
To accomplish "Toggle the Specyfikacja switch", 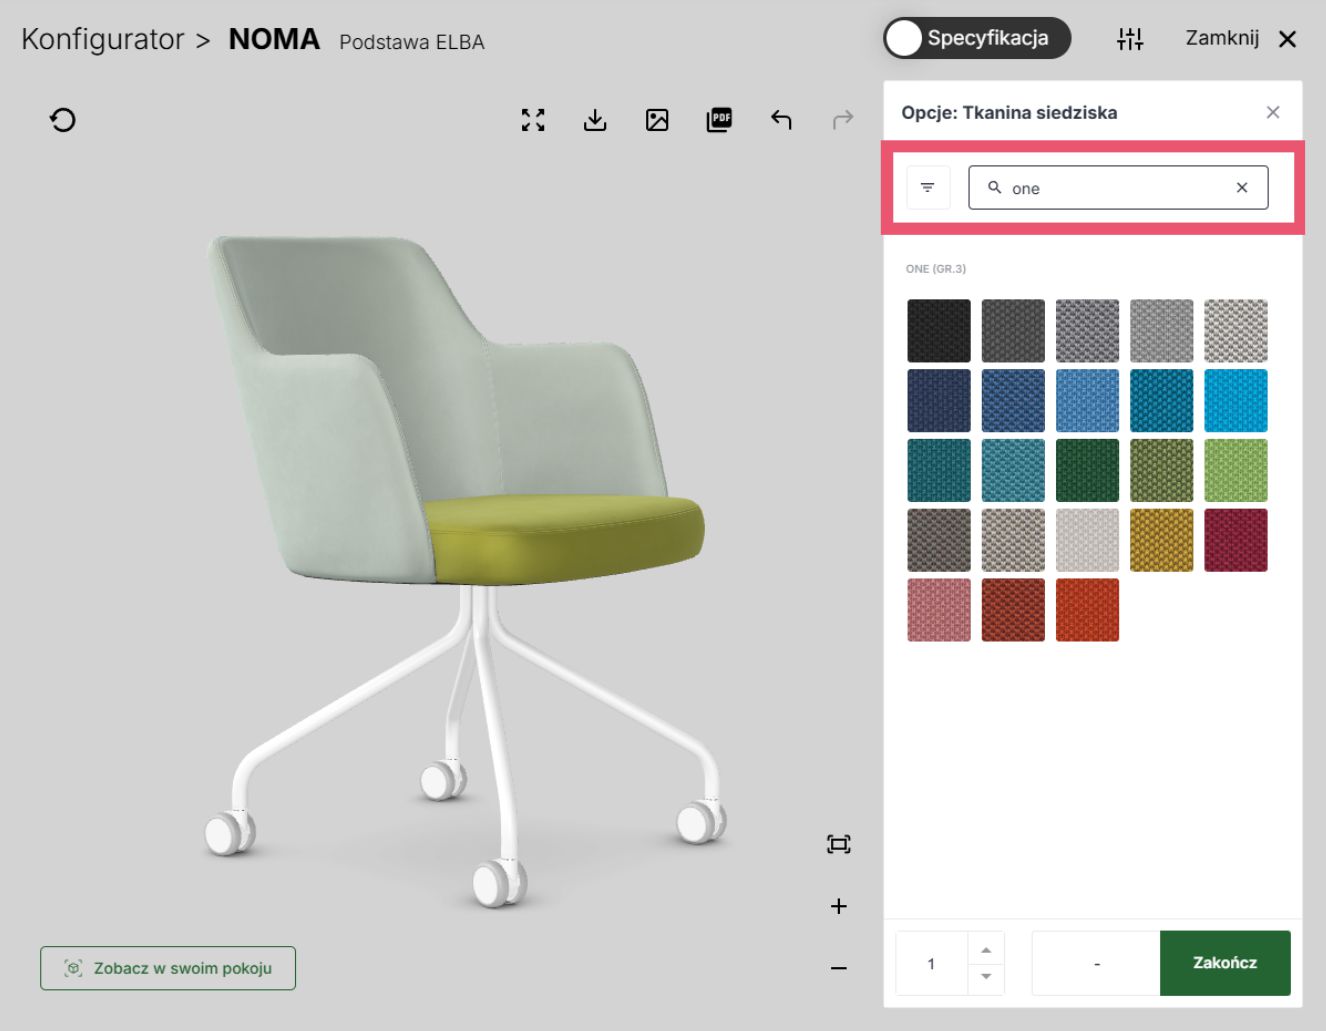I will coord(976,38).
